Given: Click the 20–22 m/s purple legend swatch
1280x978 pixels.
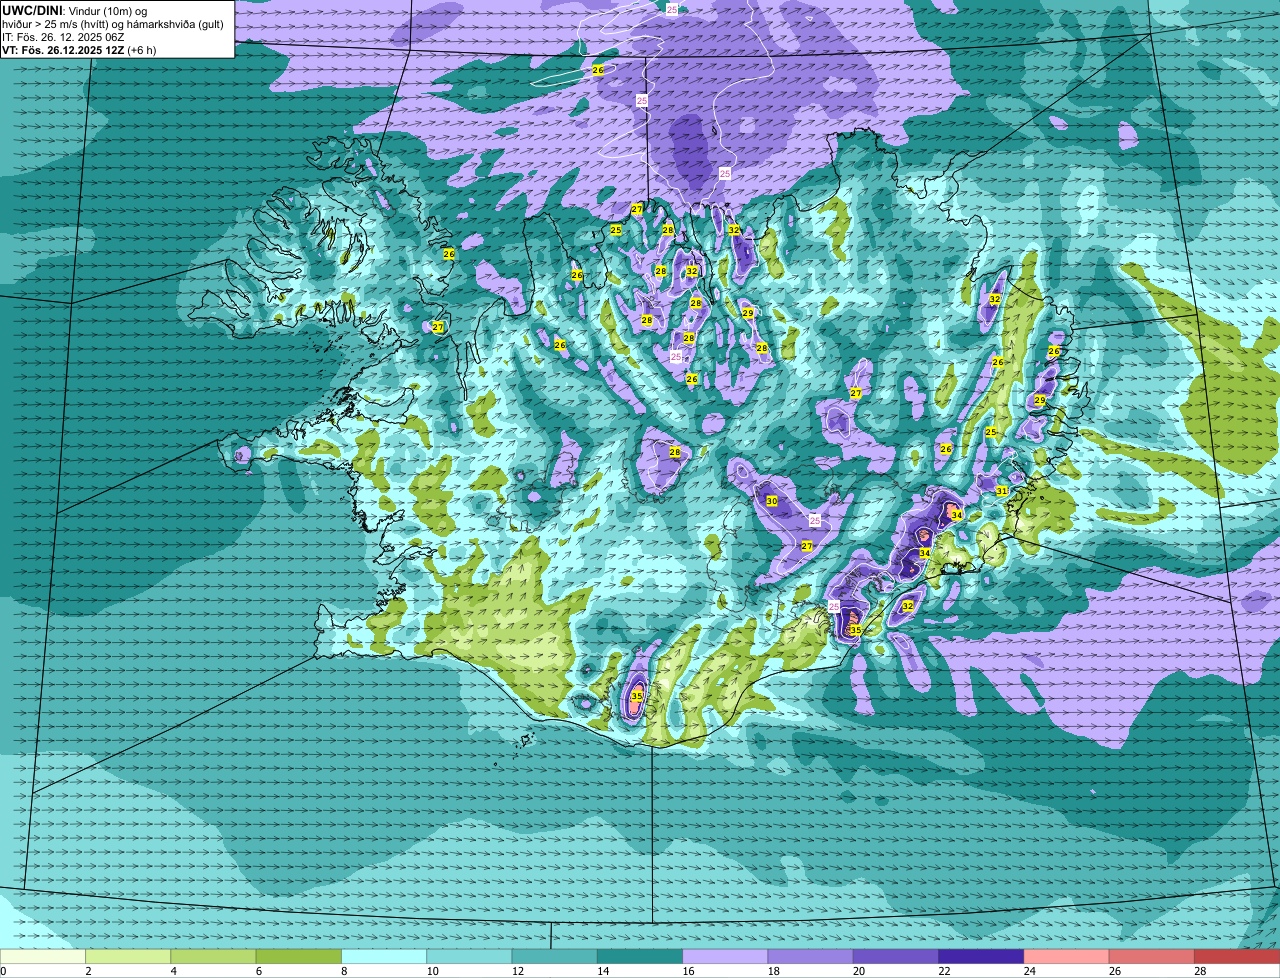Looking at the screenshot, I should click(x=896, y=957).
